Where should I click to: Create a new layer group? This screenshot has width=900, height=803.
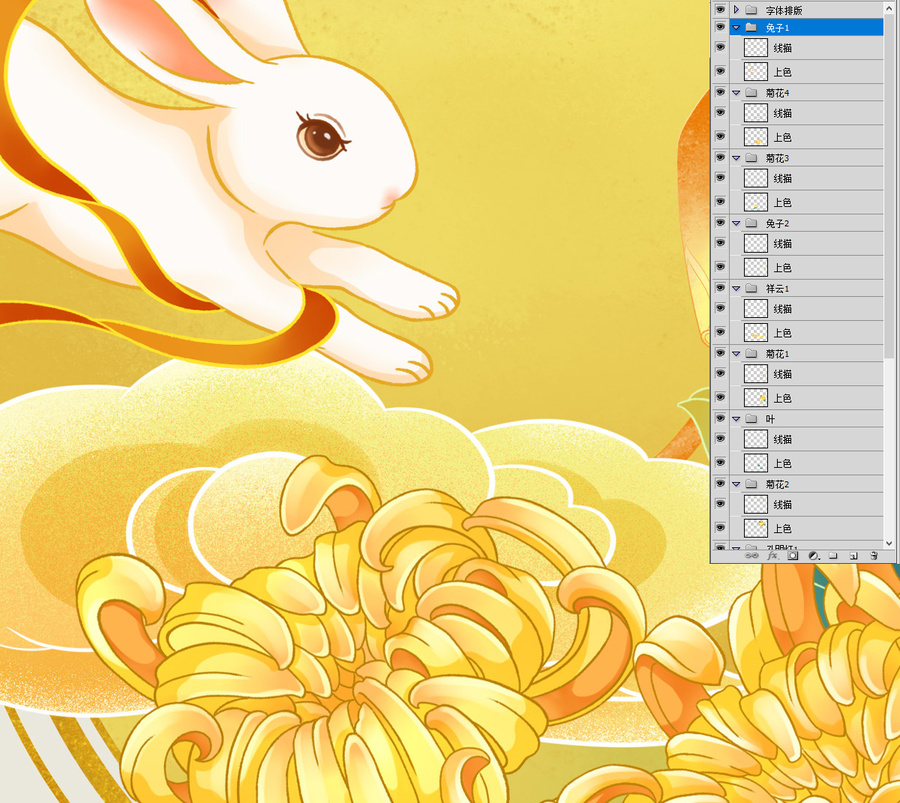click(833, 556)
